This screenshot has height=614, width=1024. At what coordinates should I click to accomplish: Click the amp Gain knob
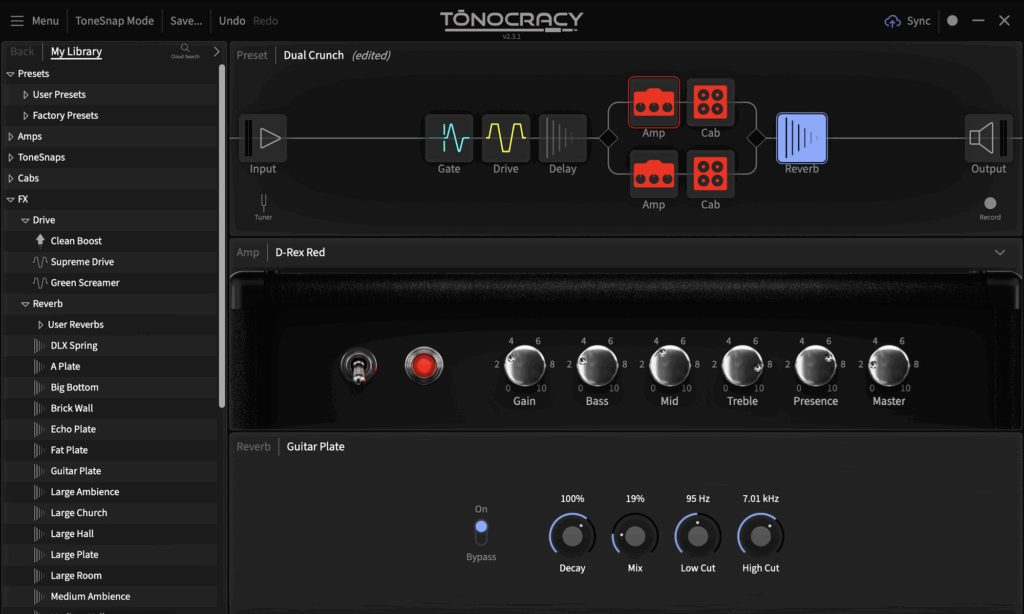[x=524, y=366]
